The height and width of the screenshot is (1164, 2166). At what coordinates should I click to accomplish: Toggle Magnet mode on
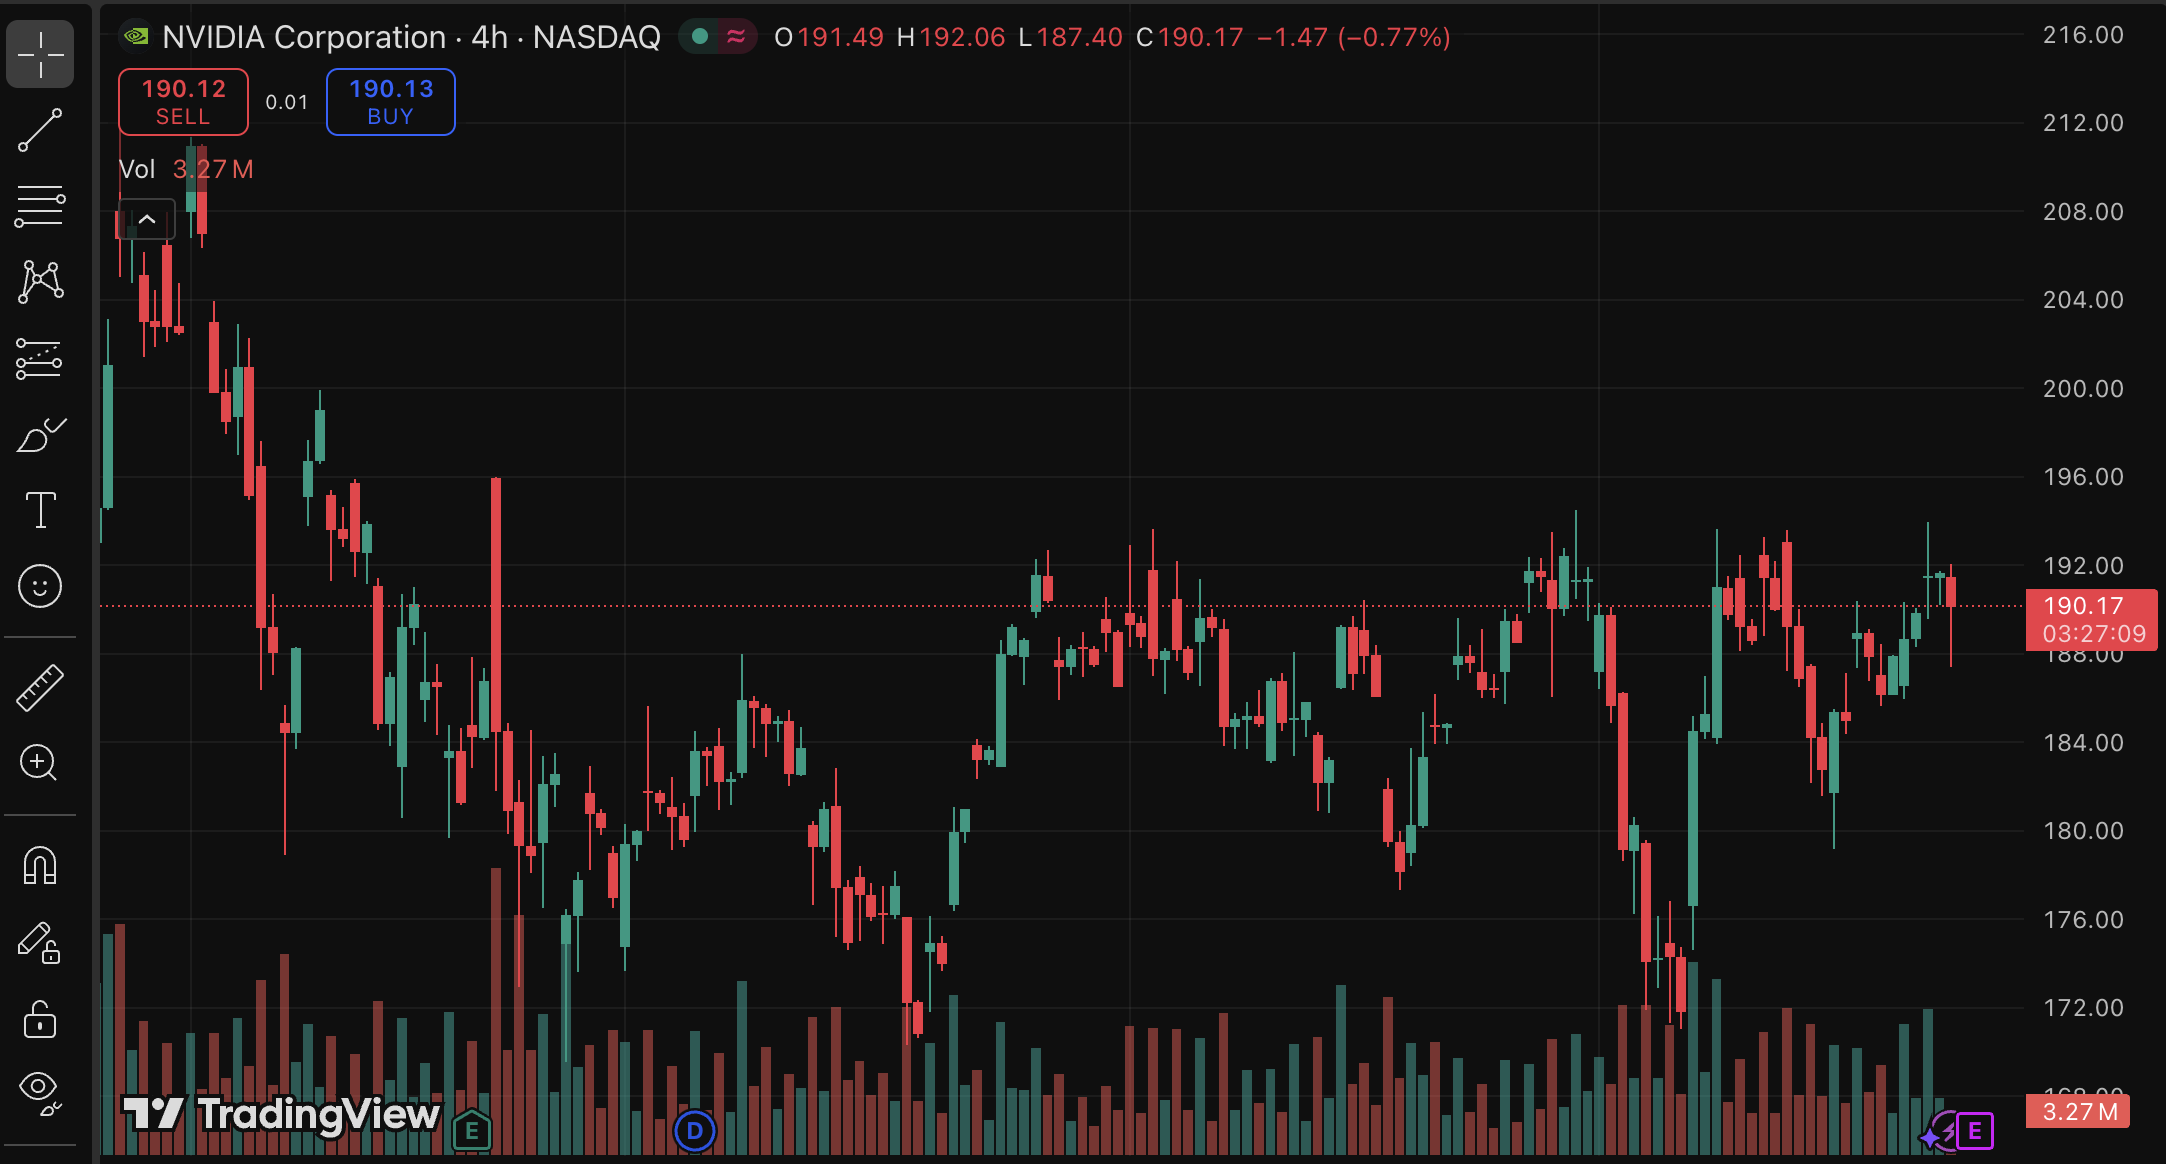coord(40,866)
